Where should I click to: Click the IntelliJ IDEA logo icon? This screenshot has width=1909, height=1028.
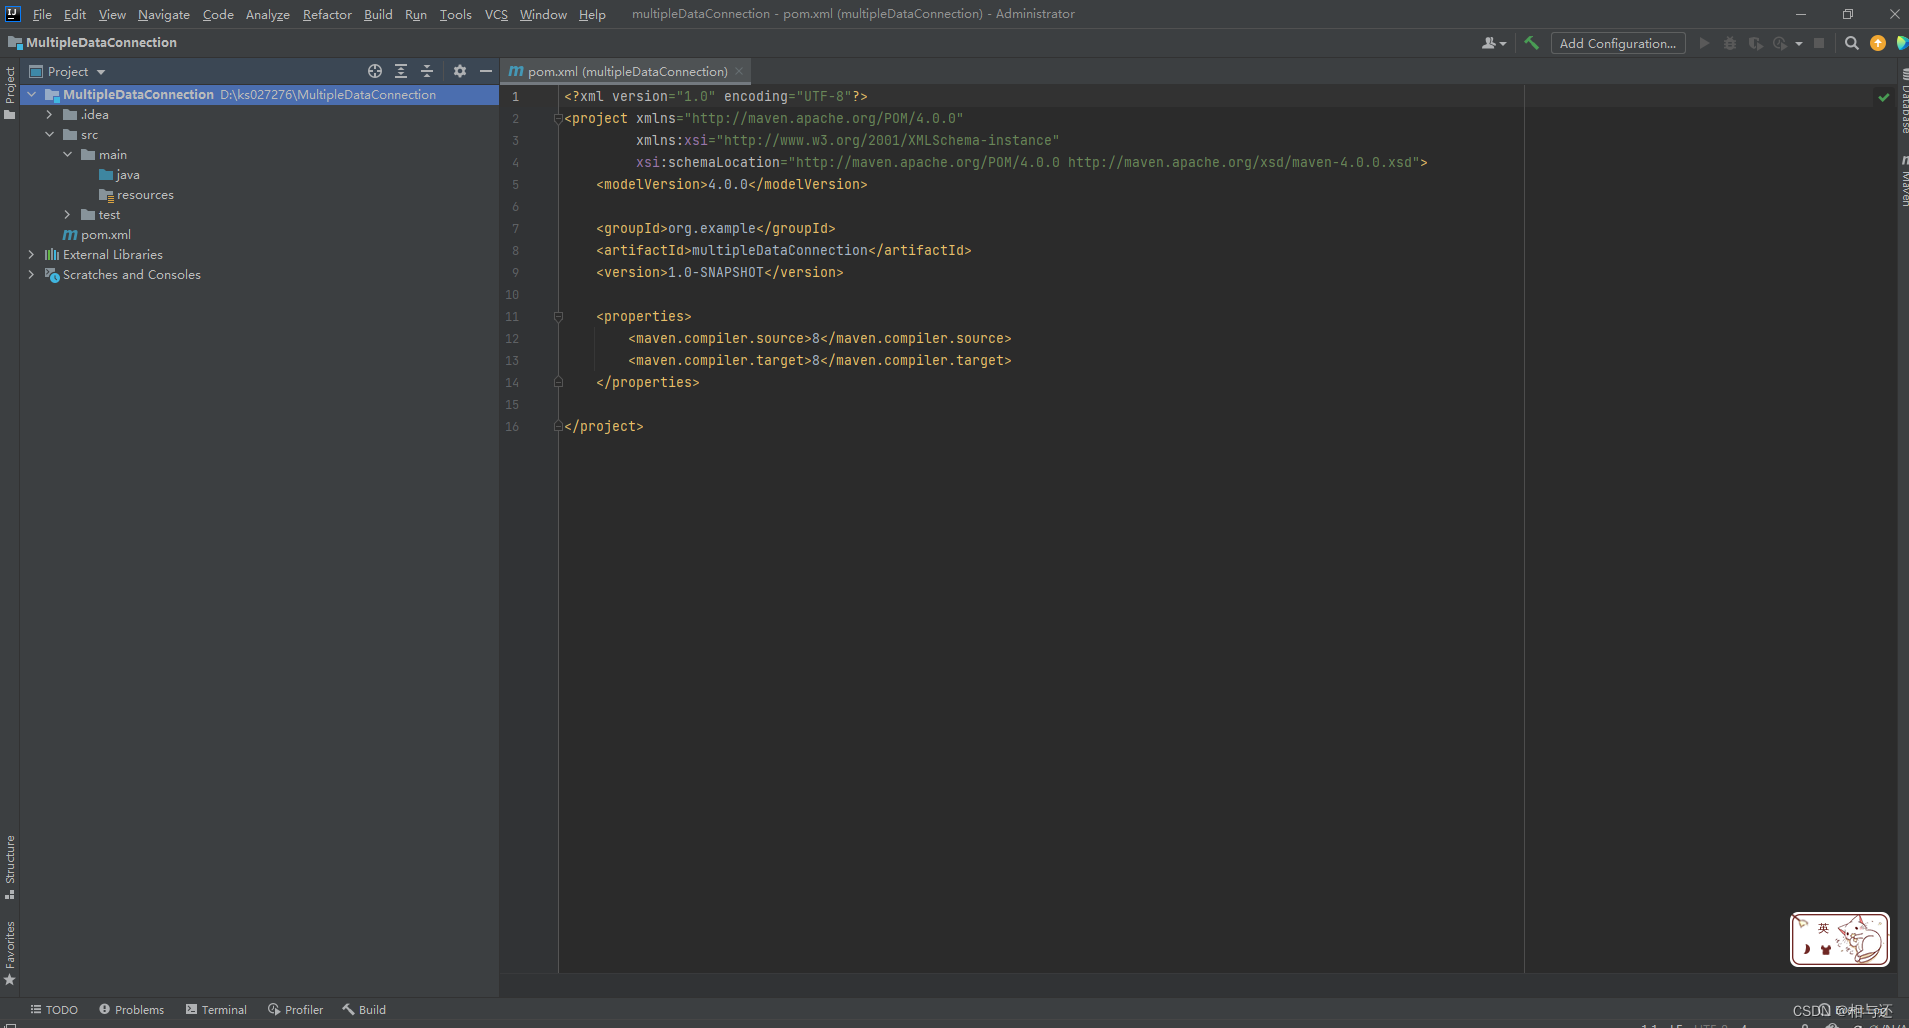(13, 14)
